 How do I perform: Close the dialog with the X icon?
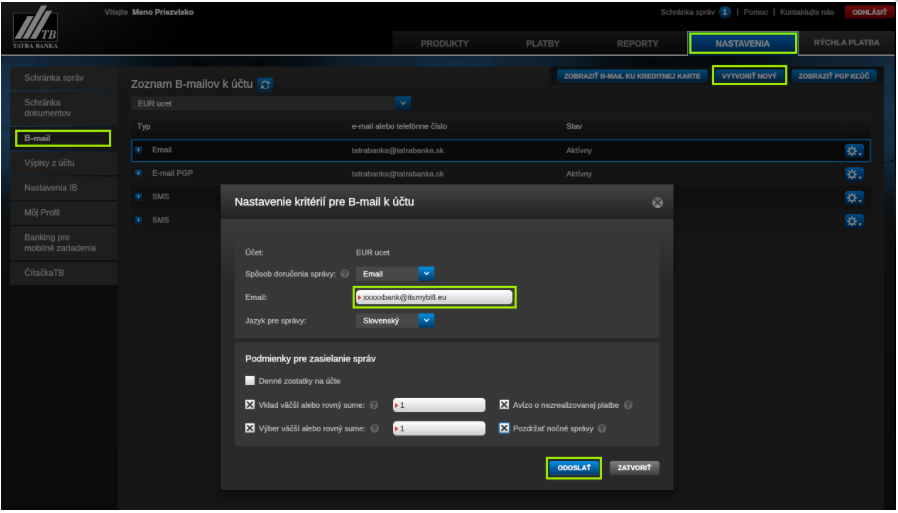tap(657, 202)
